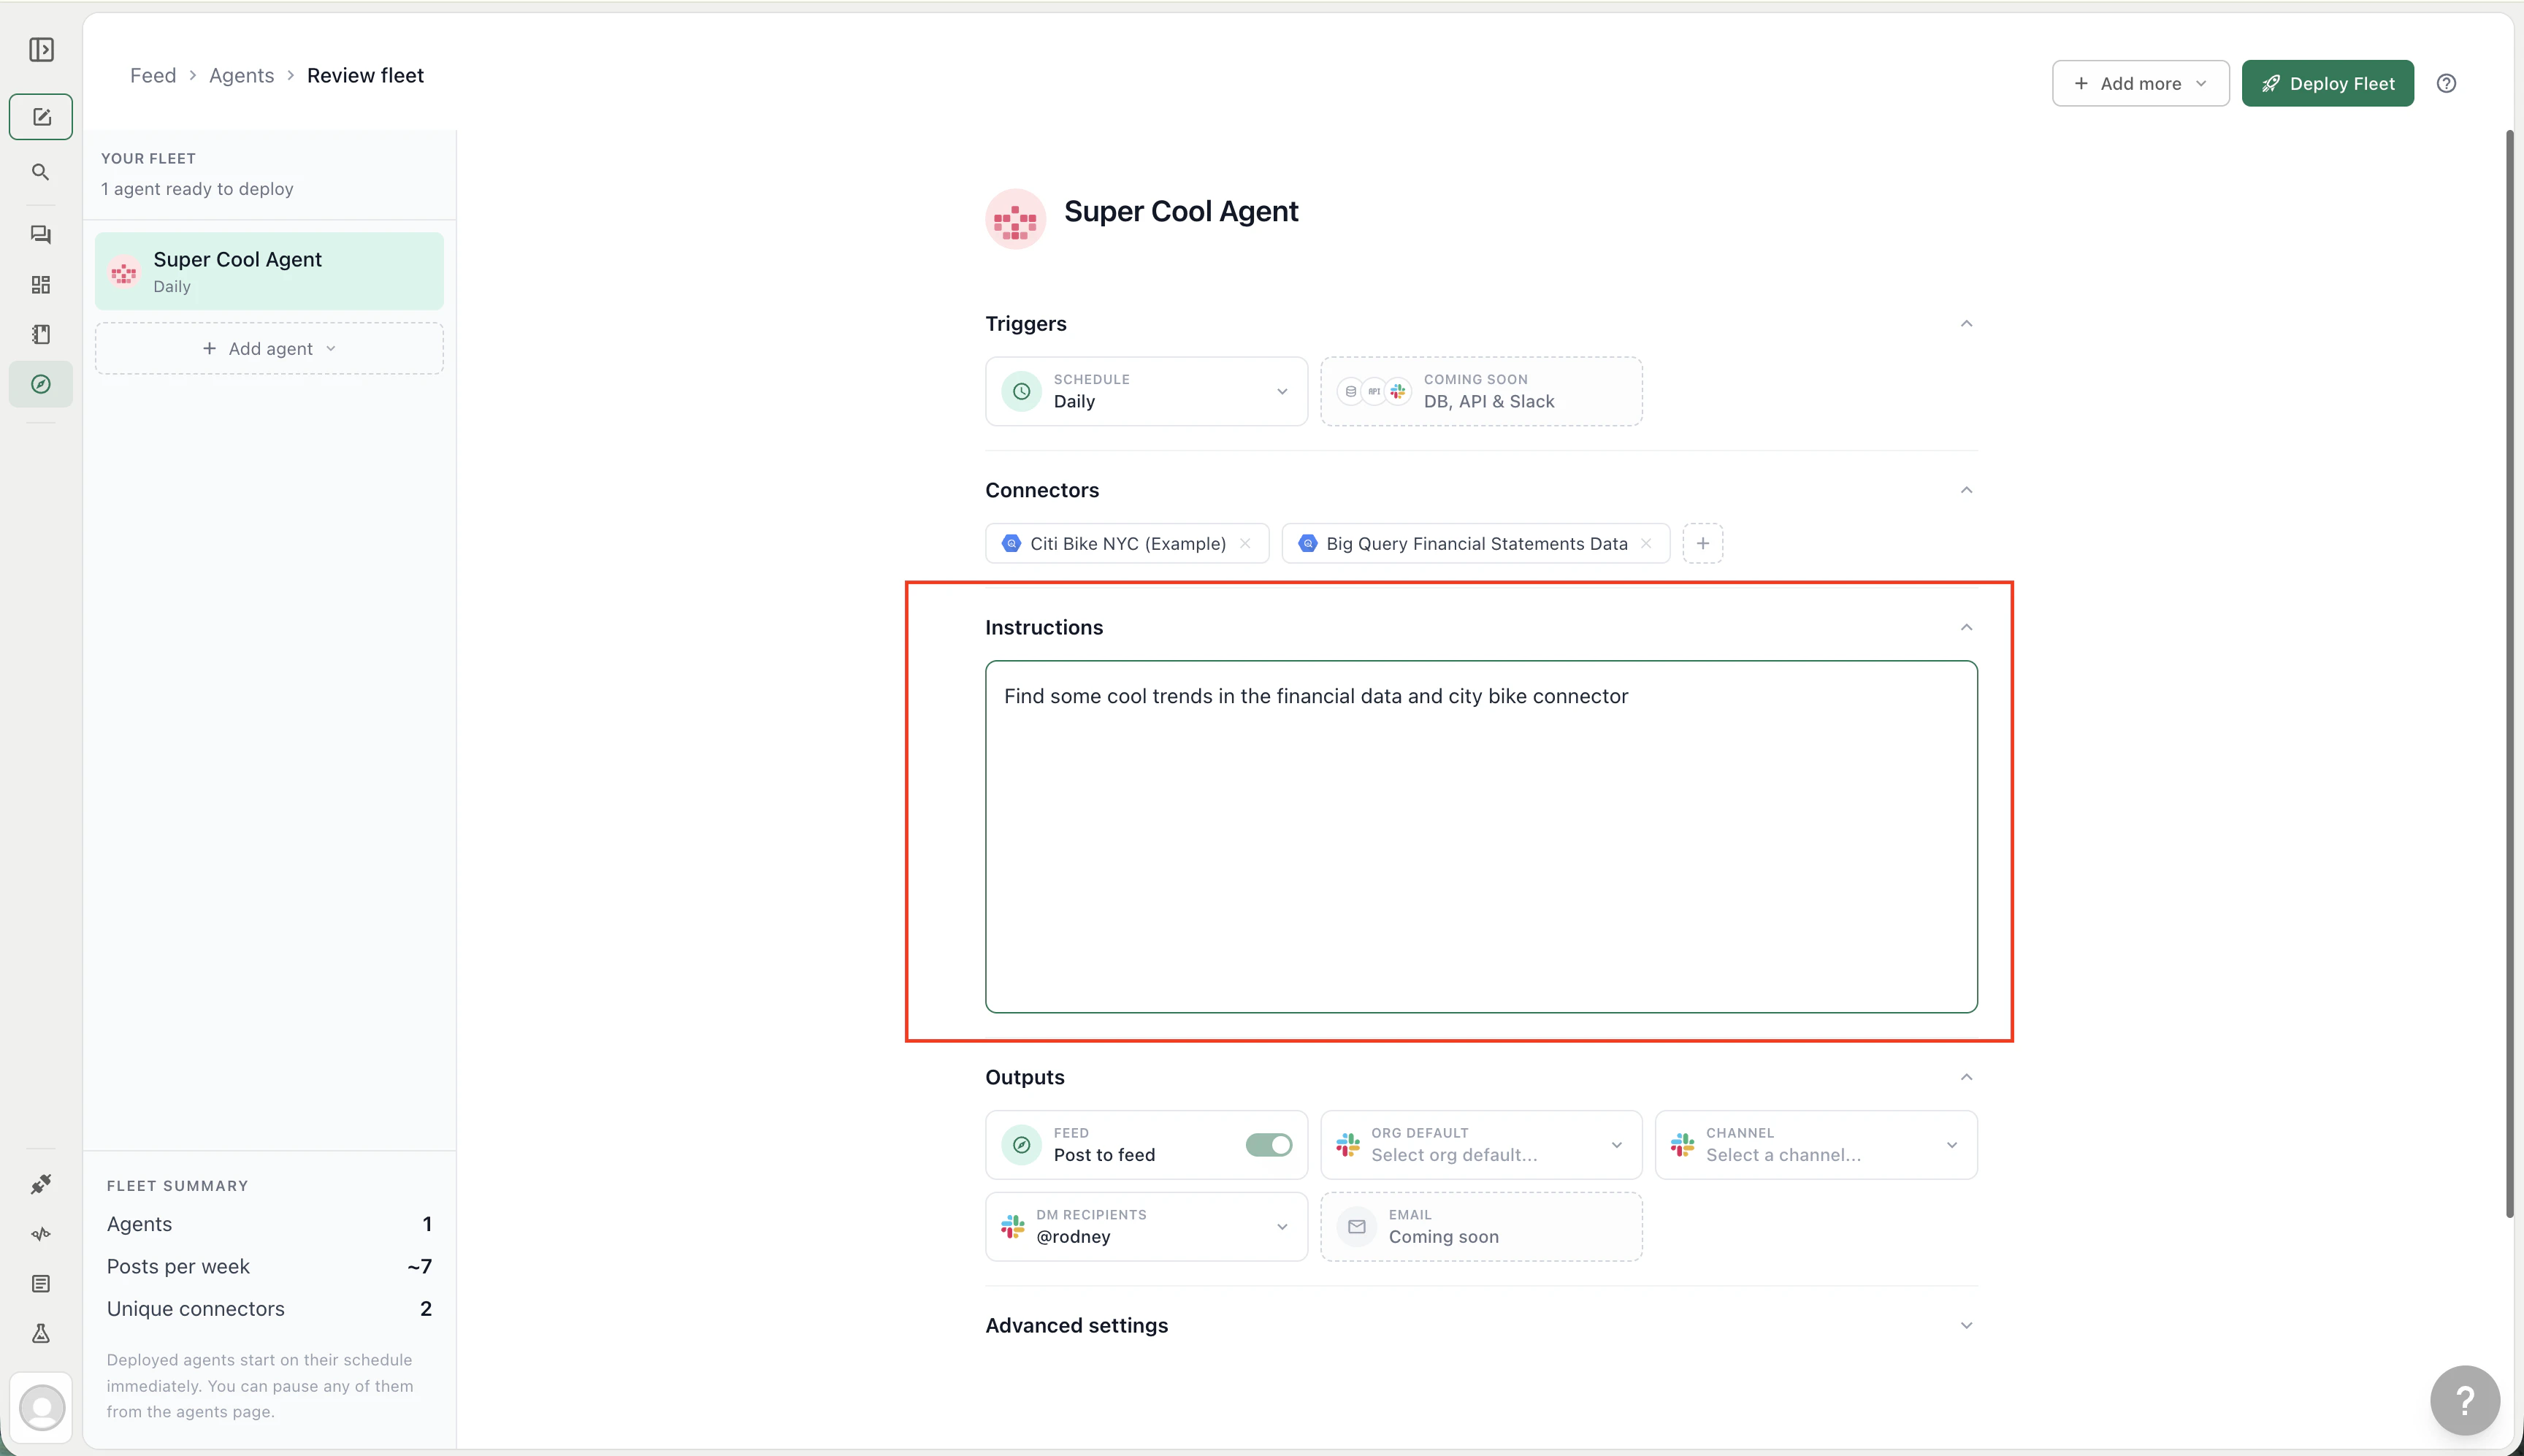The image size is (2524, 1456).
Task: Expand the left navigation sidebar panel
Action: pos(40,48)
